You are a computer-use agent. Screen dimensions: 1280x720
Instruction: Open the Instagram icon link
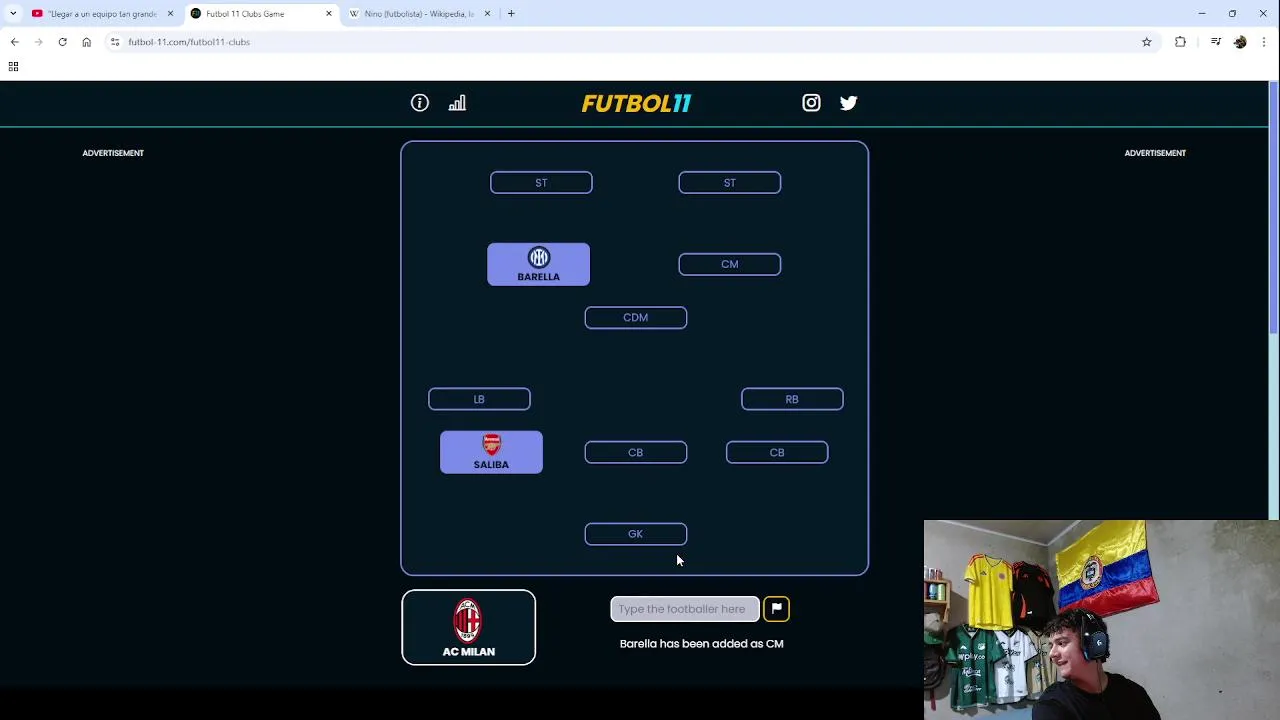[x=811, y=103]
